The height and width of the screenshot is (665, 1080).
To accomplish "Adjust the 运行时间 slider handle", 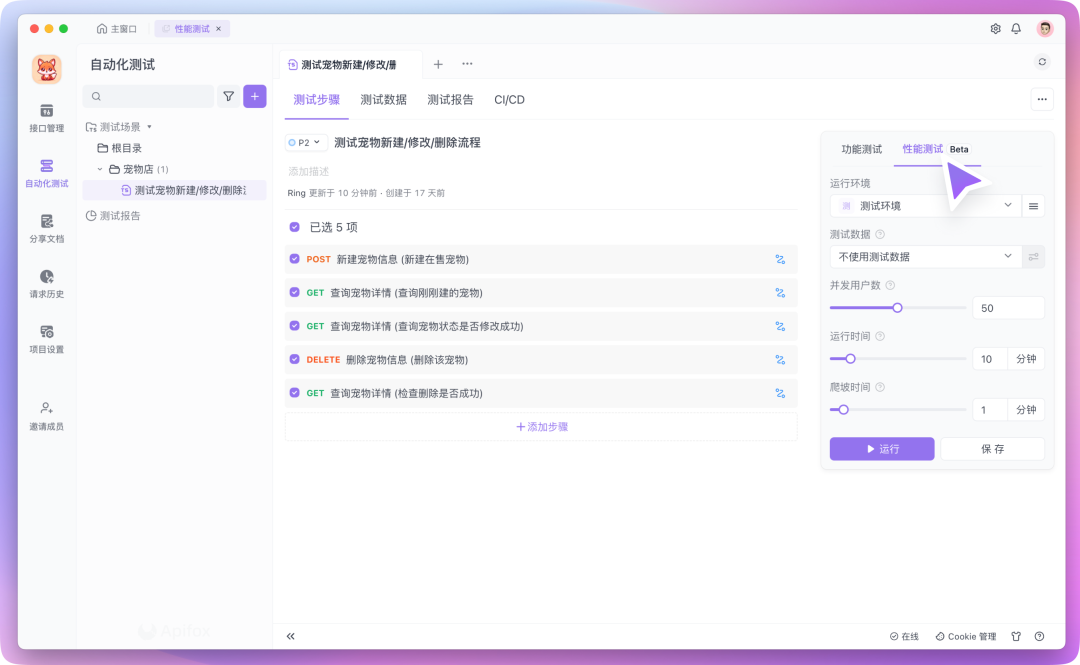I will 851,359.
